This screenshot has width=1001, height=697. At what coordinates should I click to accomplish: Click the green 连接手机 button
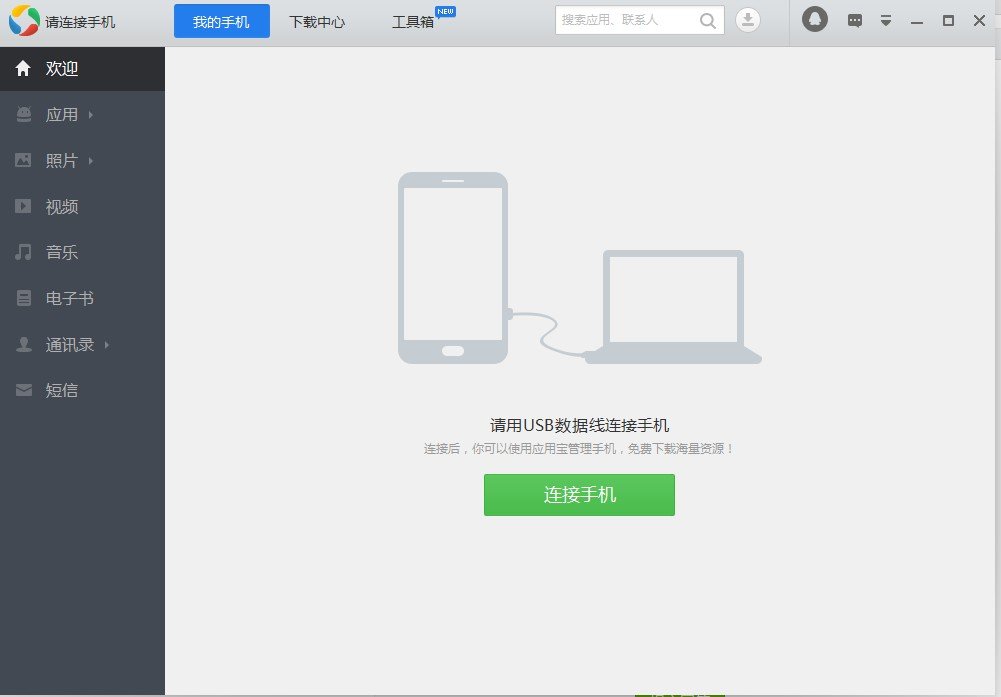tap(579, 494)
